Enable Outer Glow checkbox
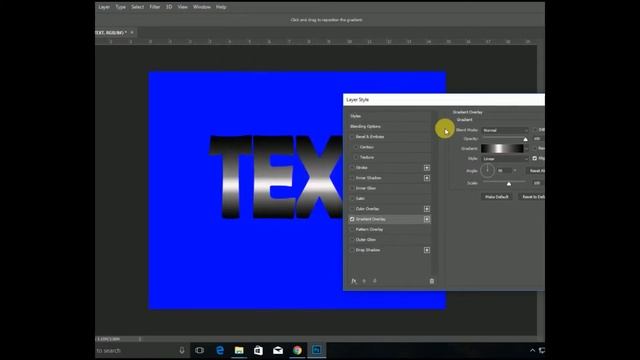This screenshot has height=360, width=640. click(x=352, y=240)
